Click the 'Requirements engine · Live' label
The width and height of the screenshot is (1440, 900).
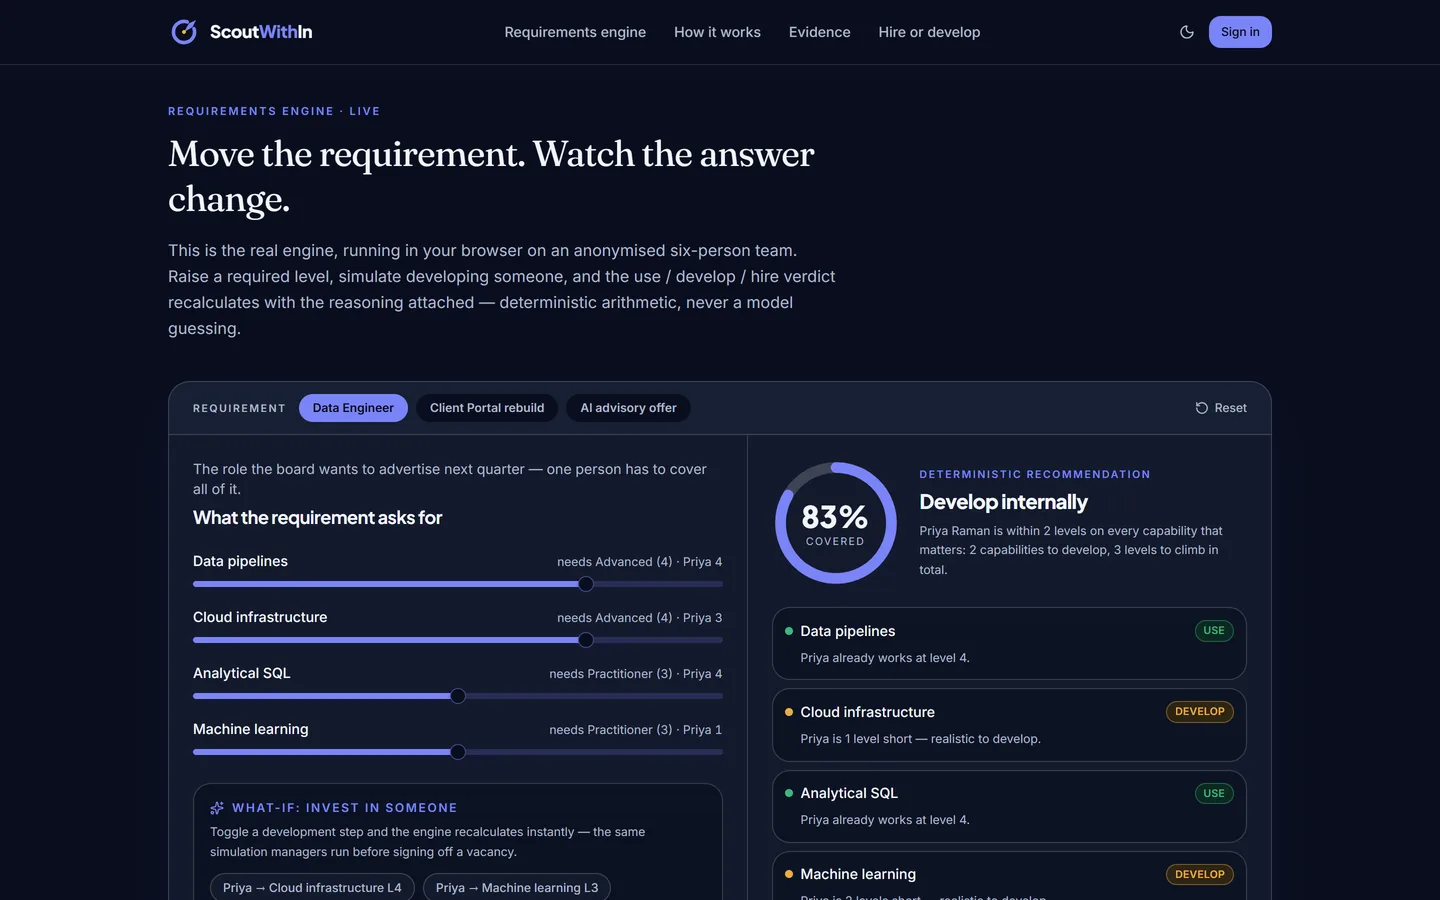coord(274,111)
